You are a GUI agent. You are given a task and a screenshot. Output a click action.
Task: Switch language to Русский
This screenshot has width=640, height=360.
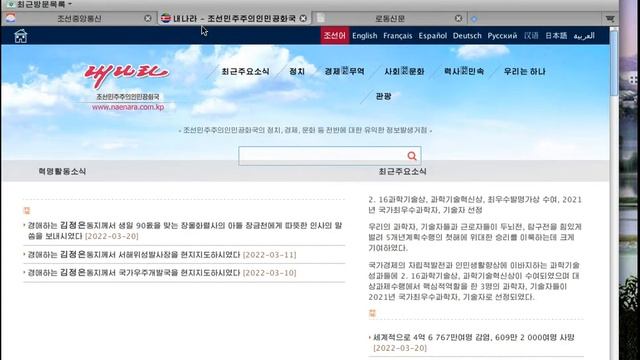[502, 36]
